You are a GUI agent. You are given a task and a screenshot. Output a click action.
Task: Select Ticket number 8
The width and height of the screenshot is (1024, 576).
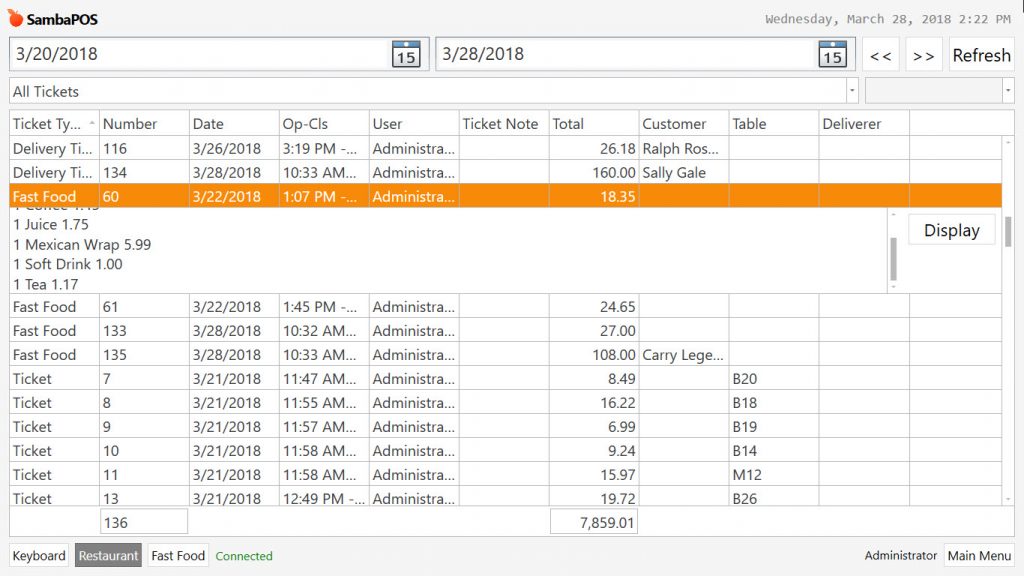505,402
